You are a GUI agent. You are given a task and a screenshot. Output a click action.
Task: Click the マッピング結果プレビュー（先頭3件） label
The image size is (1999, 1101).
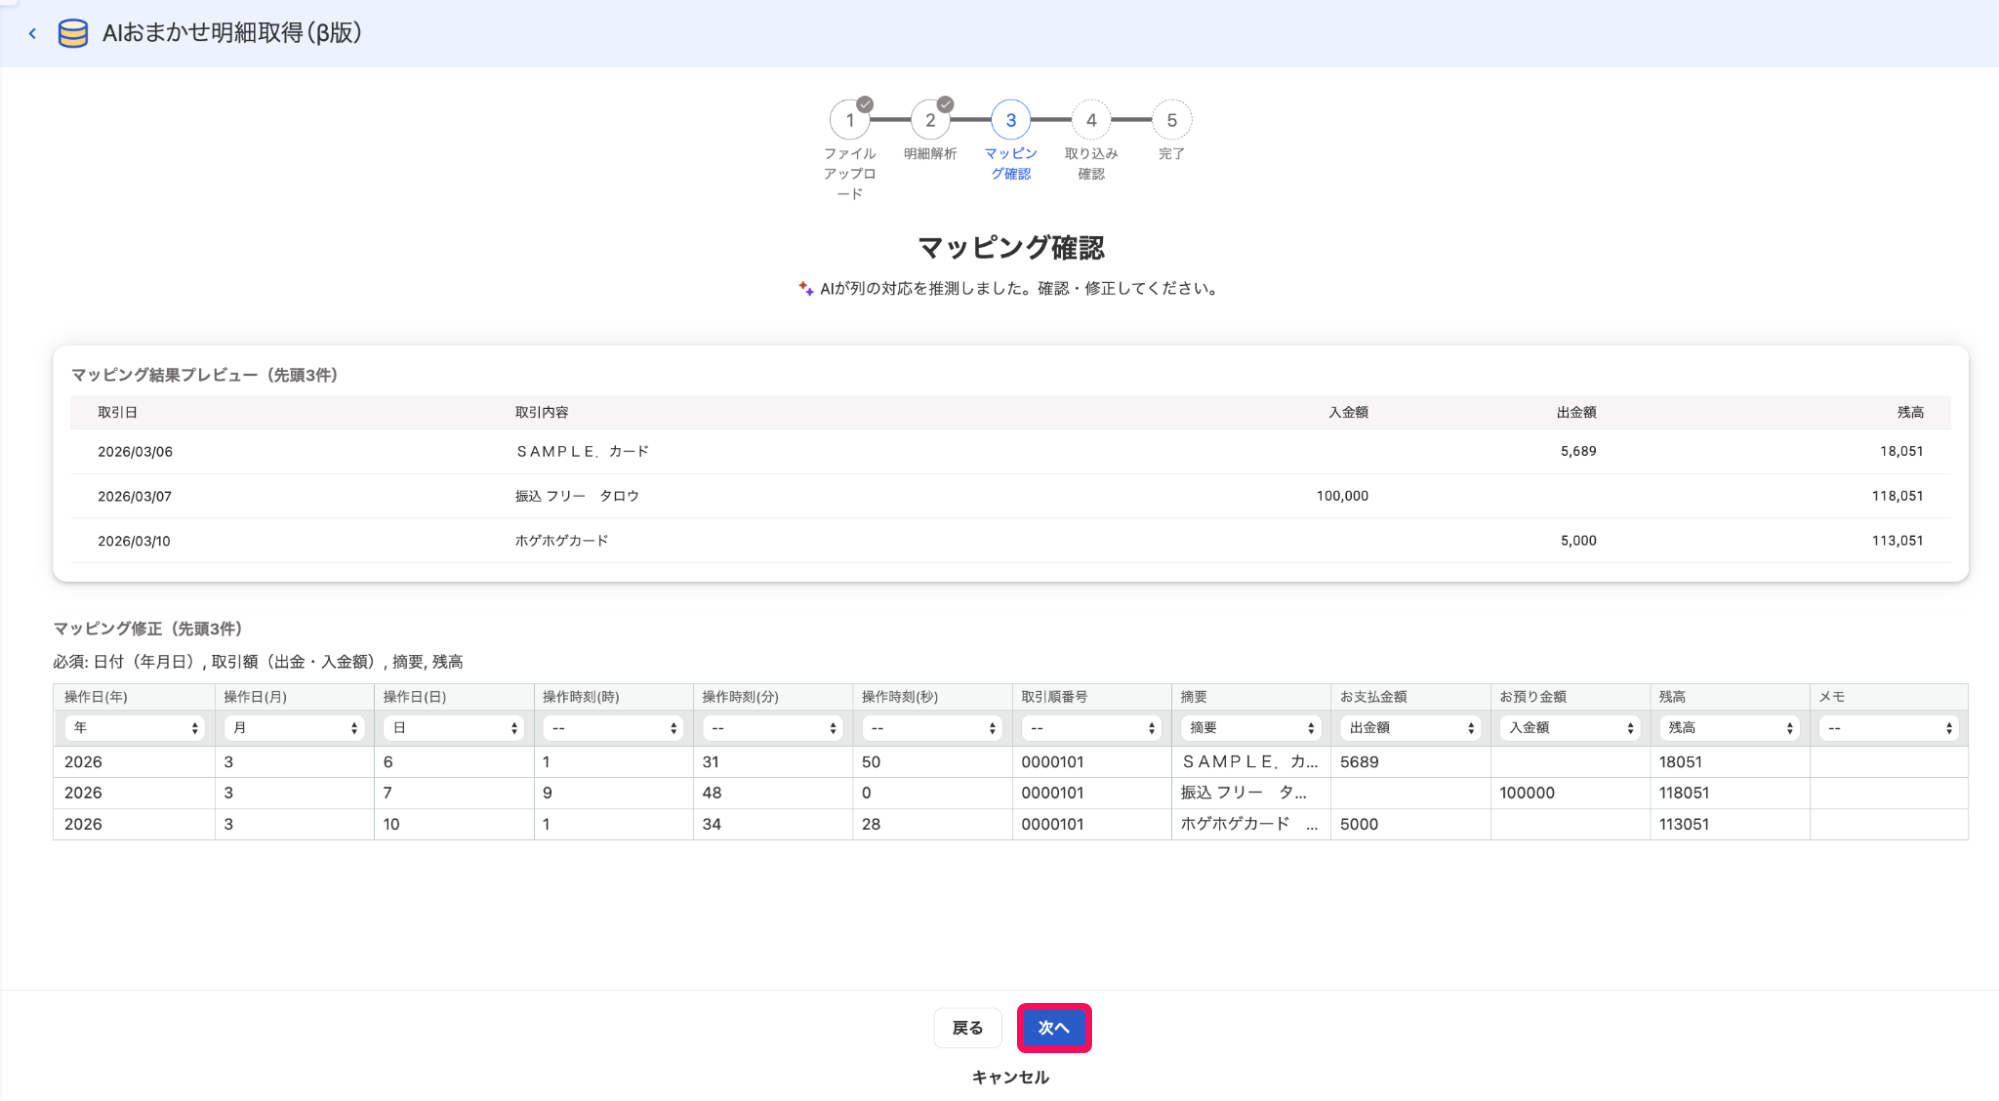(x=205, y=375)
